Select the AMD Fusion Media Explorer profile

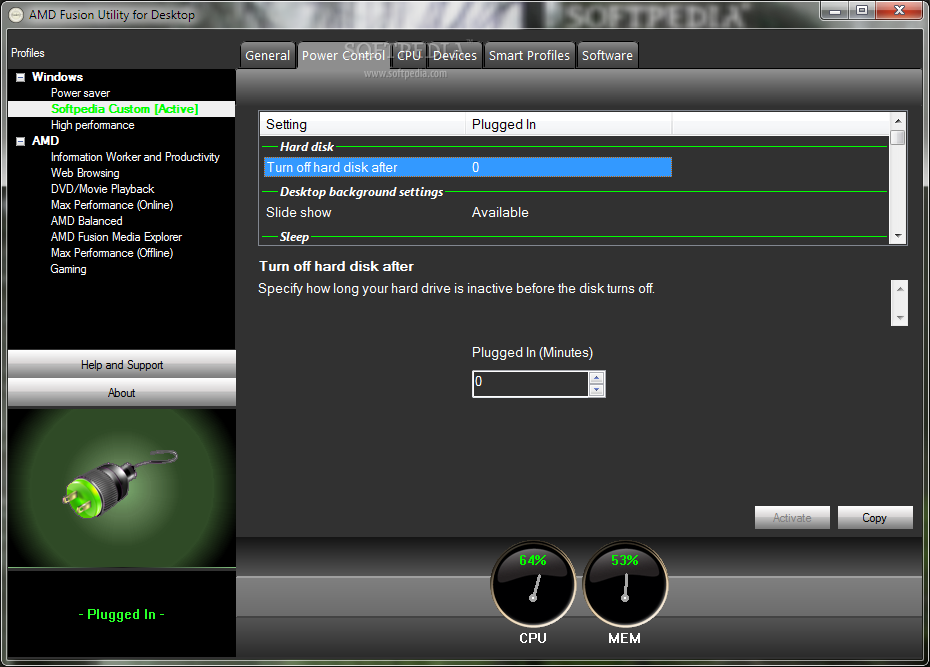116,237
